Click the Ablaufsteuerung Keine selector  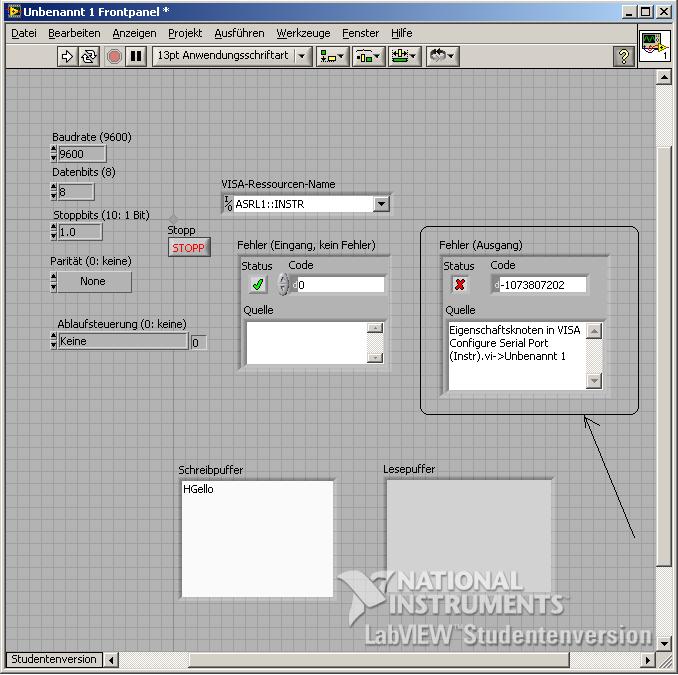pyautogui.click(x=123, y=341)
